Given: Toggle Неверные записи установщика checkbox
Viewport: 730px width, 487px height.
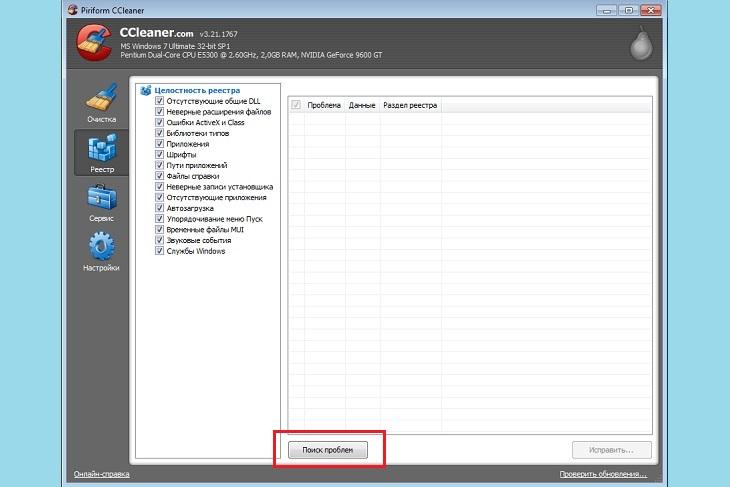Looking at the screenshot, I should click(x=159, y=187).
